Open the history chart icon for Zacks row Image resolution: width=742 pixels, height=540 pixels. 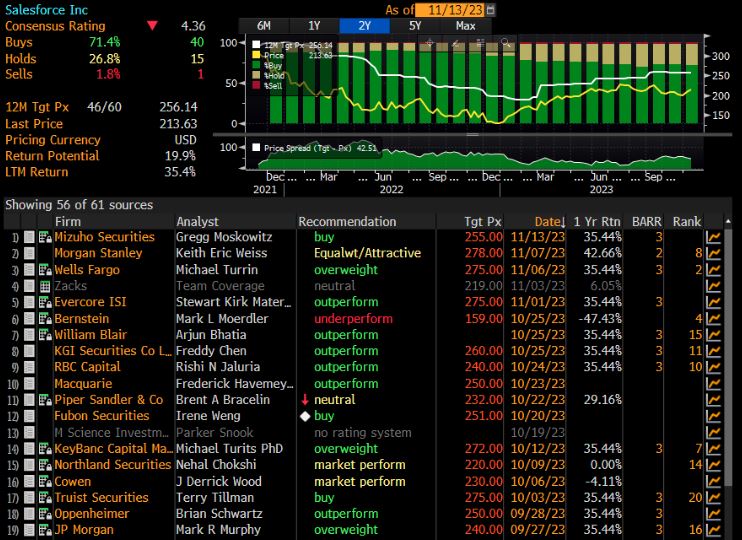click(x=713, y=286)
